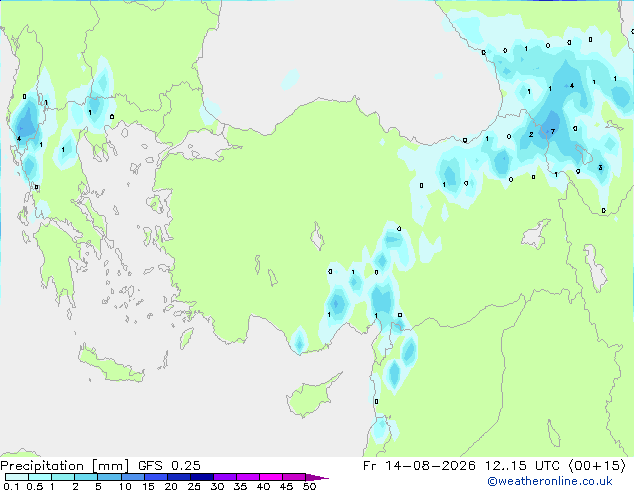Select the 1–2 mm legend swatch
This screenshot has width=634, height=490.
pyautogui.click(x=63, y=477)
